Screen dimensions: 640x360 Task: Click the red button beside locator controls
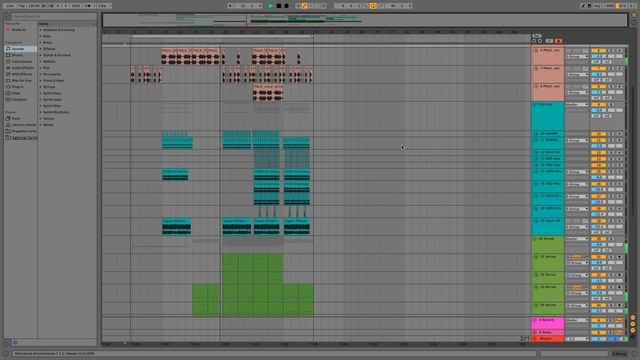pyautogui.click(x=558, y=41)
